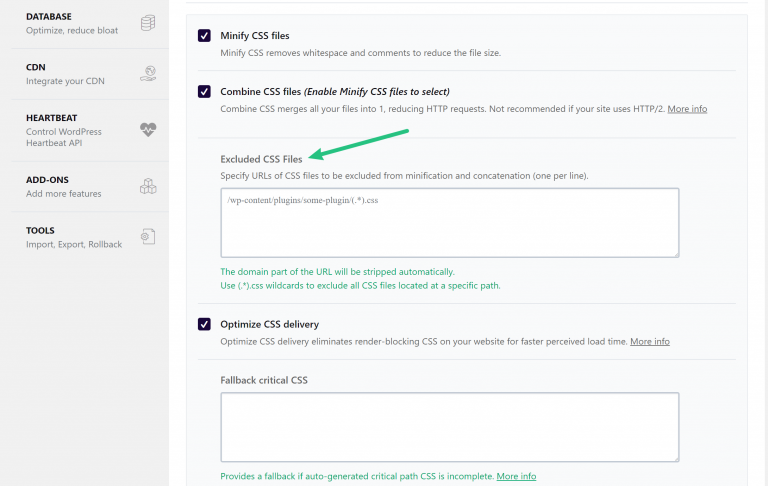Click the Excluded CSS Files textarea resize handle
The height and width of the screenshot is (486, 768).
pyautogui.click(x=675, y=253)
